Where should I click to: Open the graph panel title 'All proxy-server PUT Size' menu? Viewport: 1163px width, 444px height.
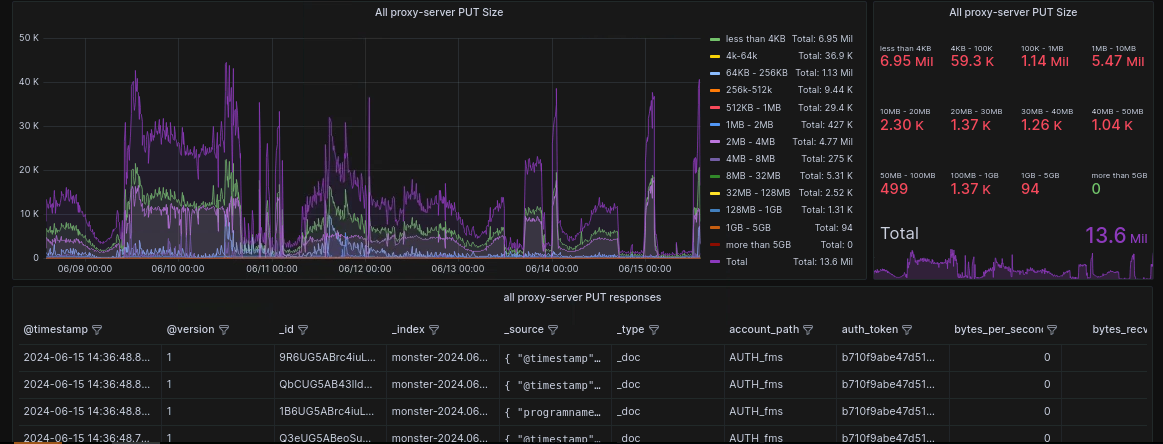click(439, 13)
